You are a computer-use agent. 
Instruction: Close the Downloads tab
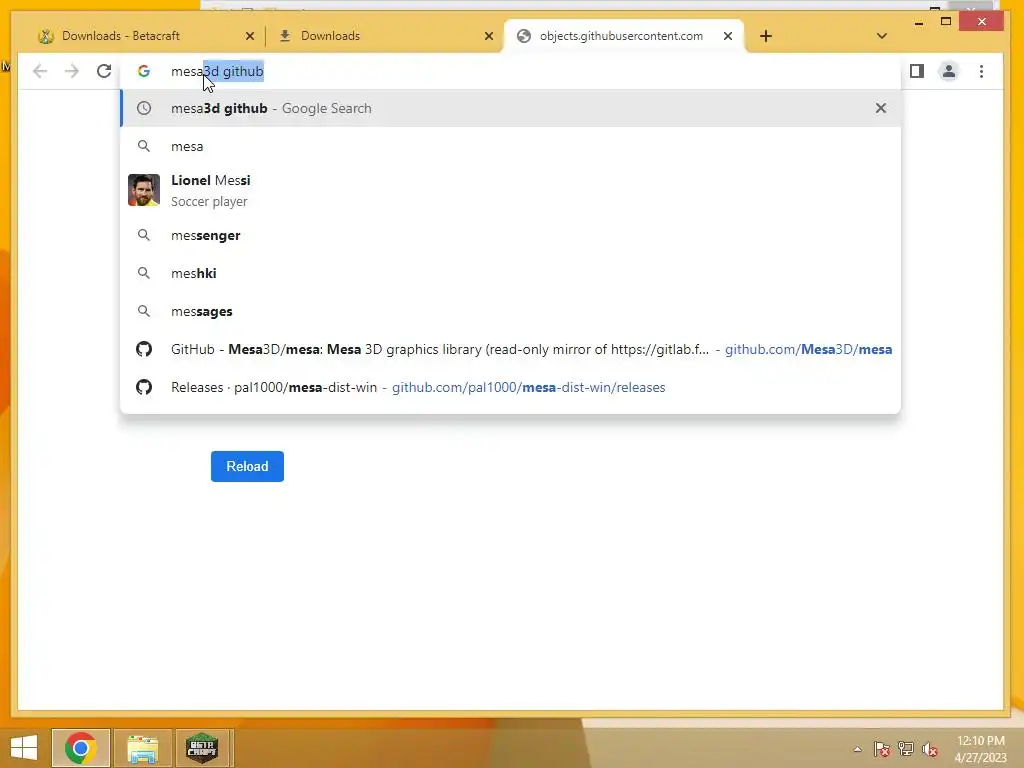click(488, 36)
